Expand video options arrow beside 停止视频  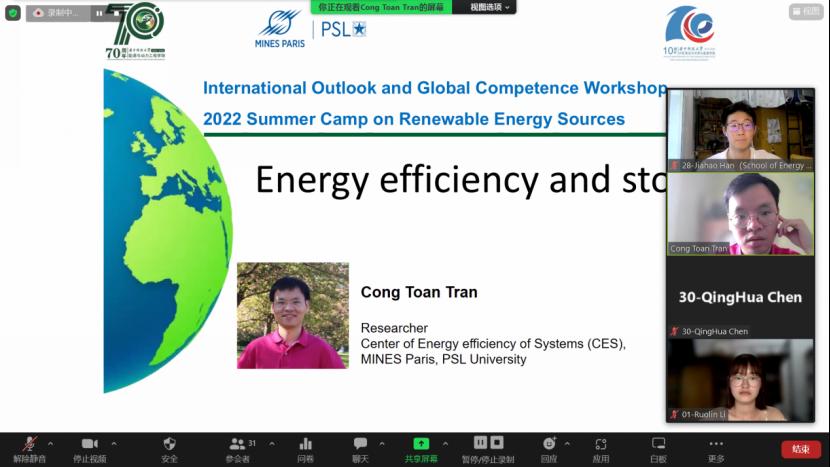114,443
